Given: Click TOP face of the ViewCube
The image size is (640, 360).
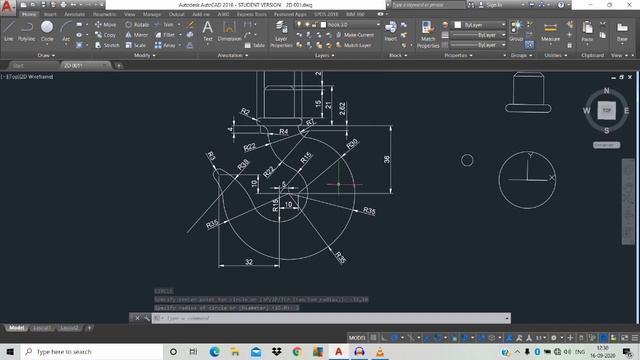Looking at the screenshot, I should [607, 110].
